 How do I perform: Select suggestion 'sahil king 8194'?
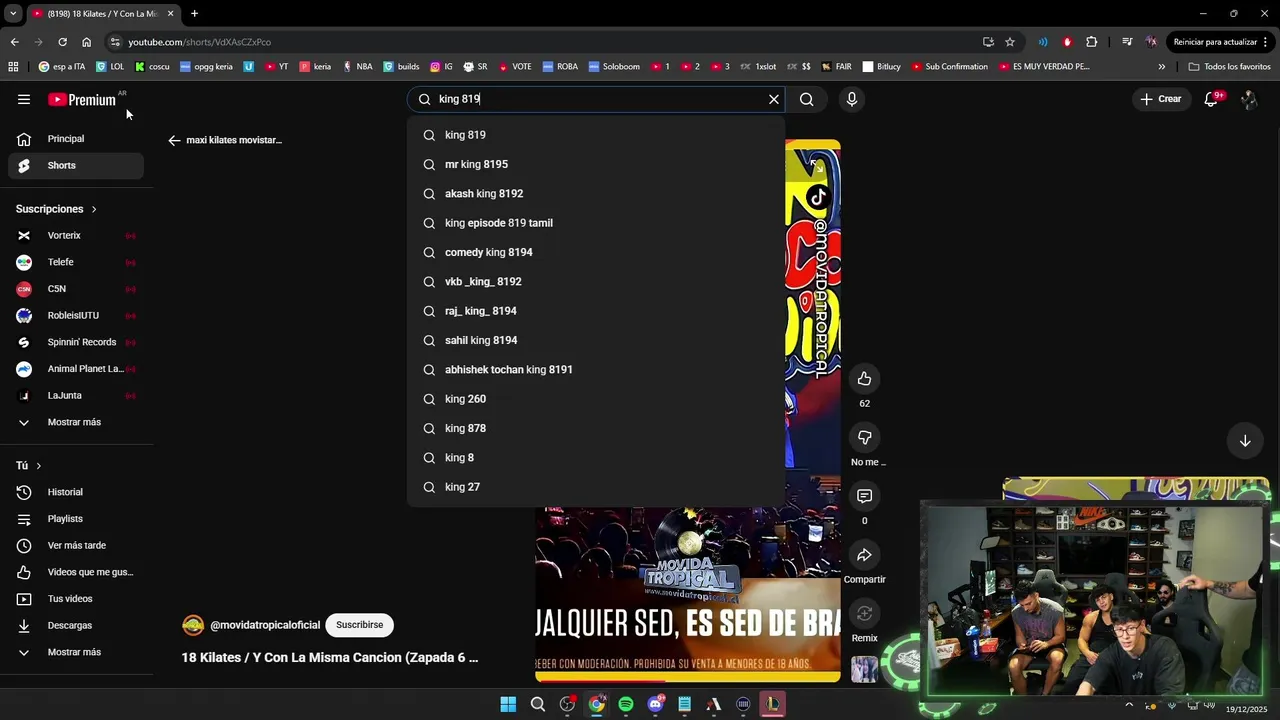click(x=596, y=340)
